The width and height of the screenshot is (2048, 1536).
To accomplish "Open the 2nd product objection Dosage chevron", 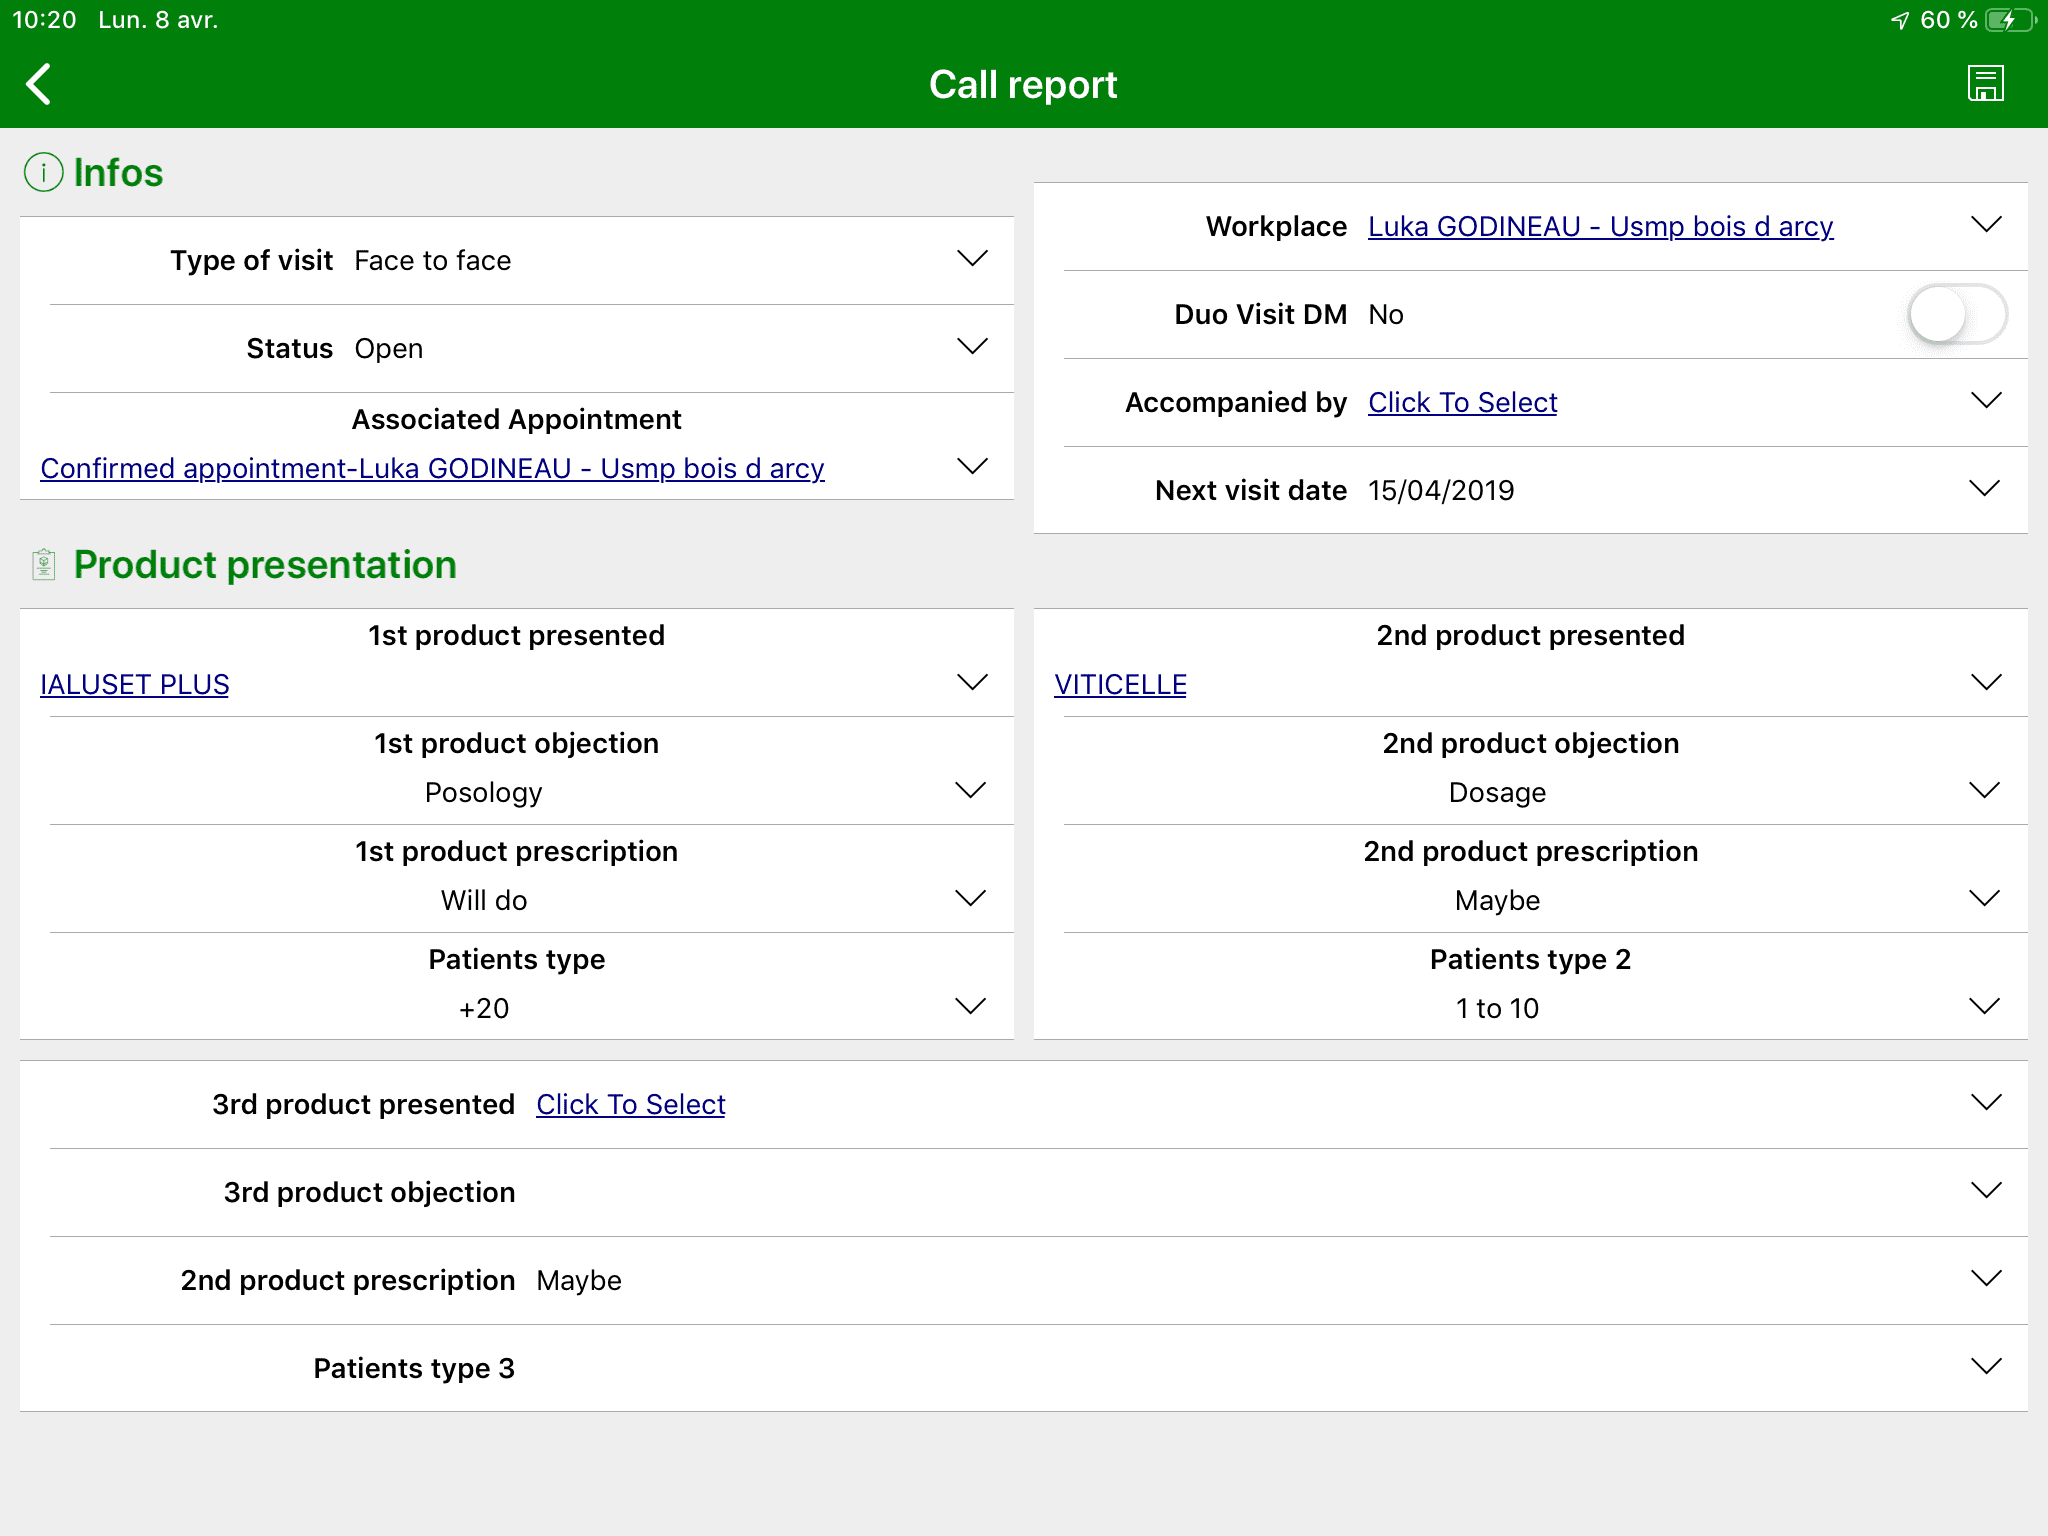I will coord(1984,791).
